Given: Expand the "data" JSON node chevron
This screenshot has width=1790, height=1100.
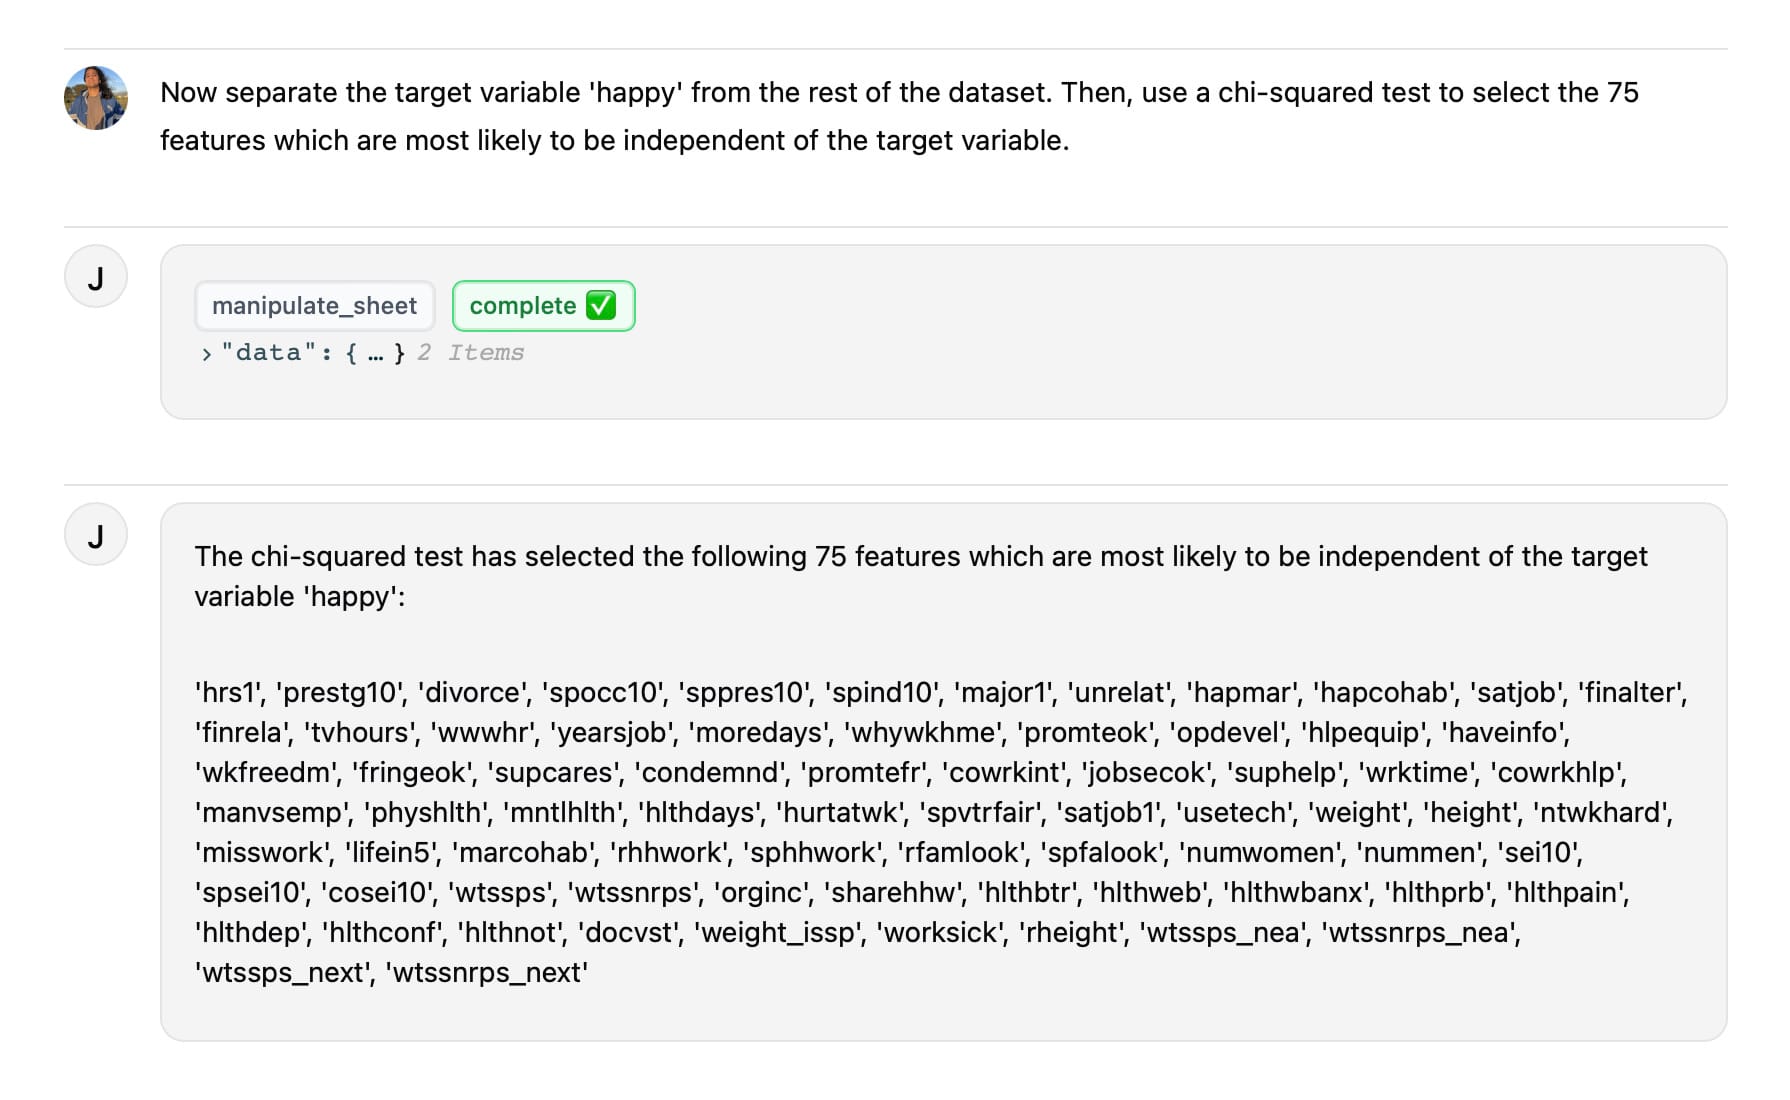Looking at the screenshot, I should pyautogui.click(x=206, y=354).
